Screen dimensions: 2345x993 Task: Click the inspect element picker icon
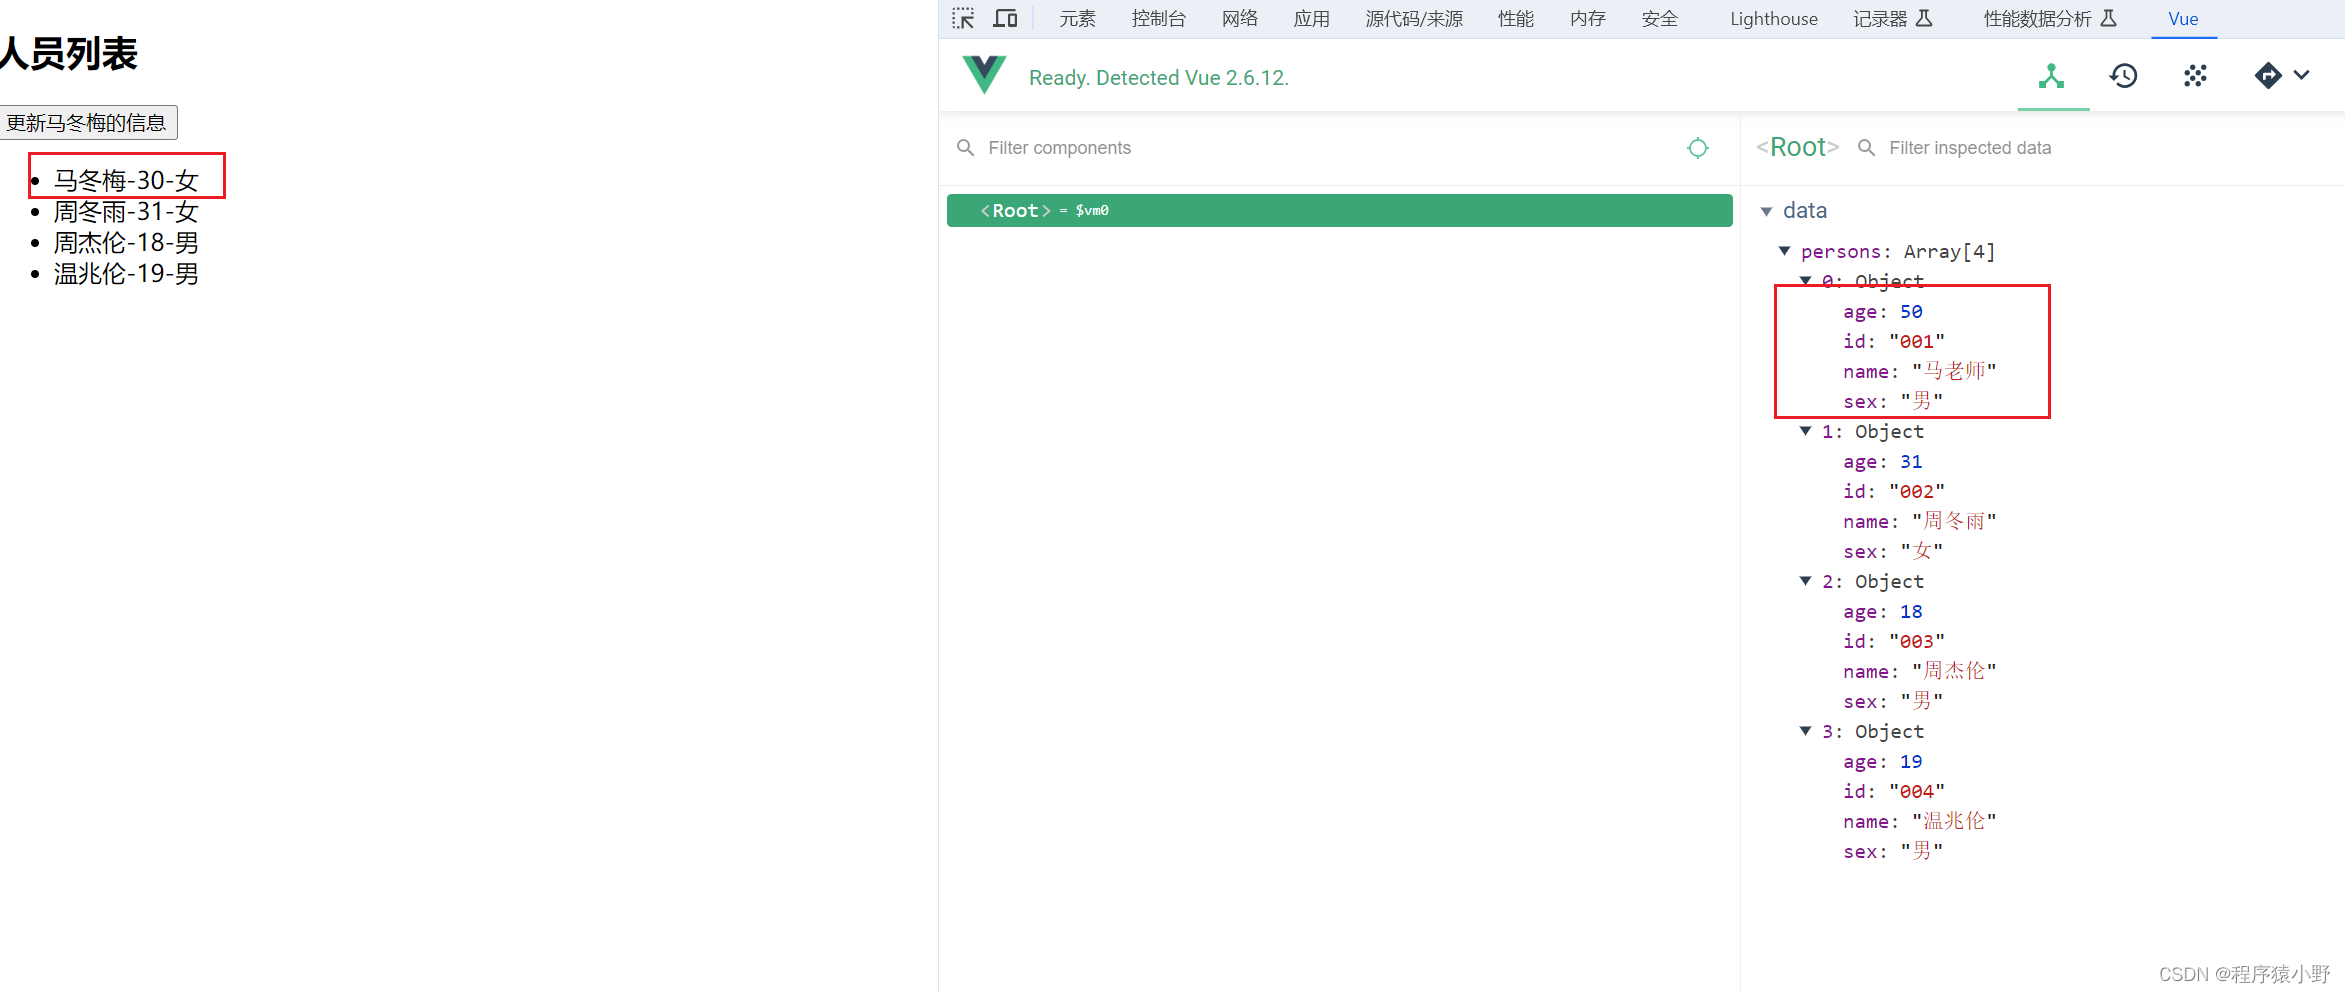(x=962, y=19)
